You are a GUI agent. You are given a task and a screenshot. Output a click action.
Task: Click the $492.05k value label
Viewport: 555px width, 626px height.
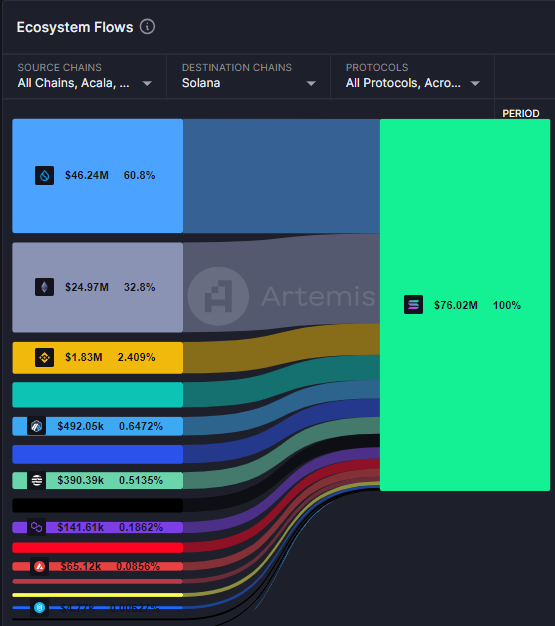pos(80,426)
